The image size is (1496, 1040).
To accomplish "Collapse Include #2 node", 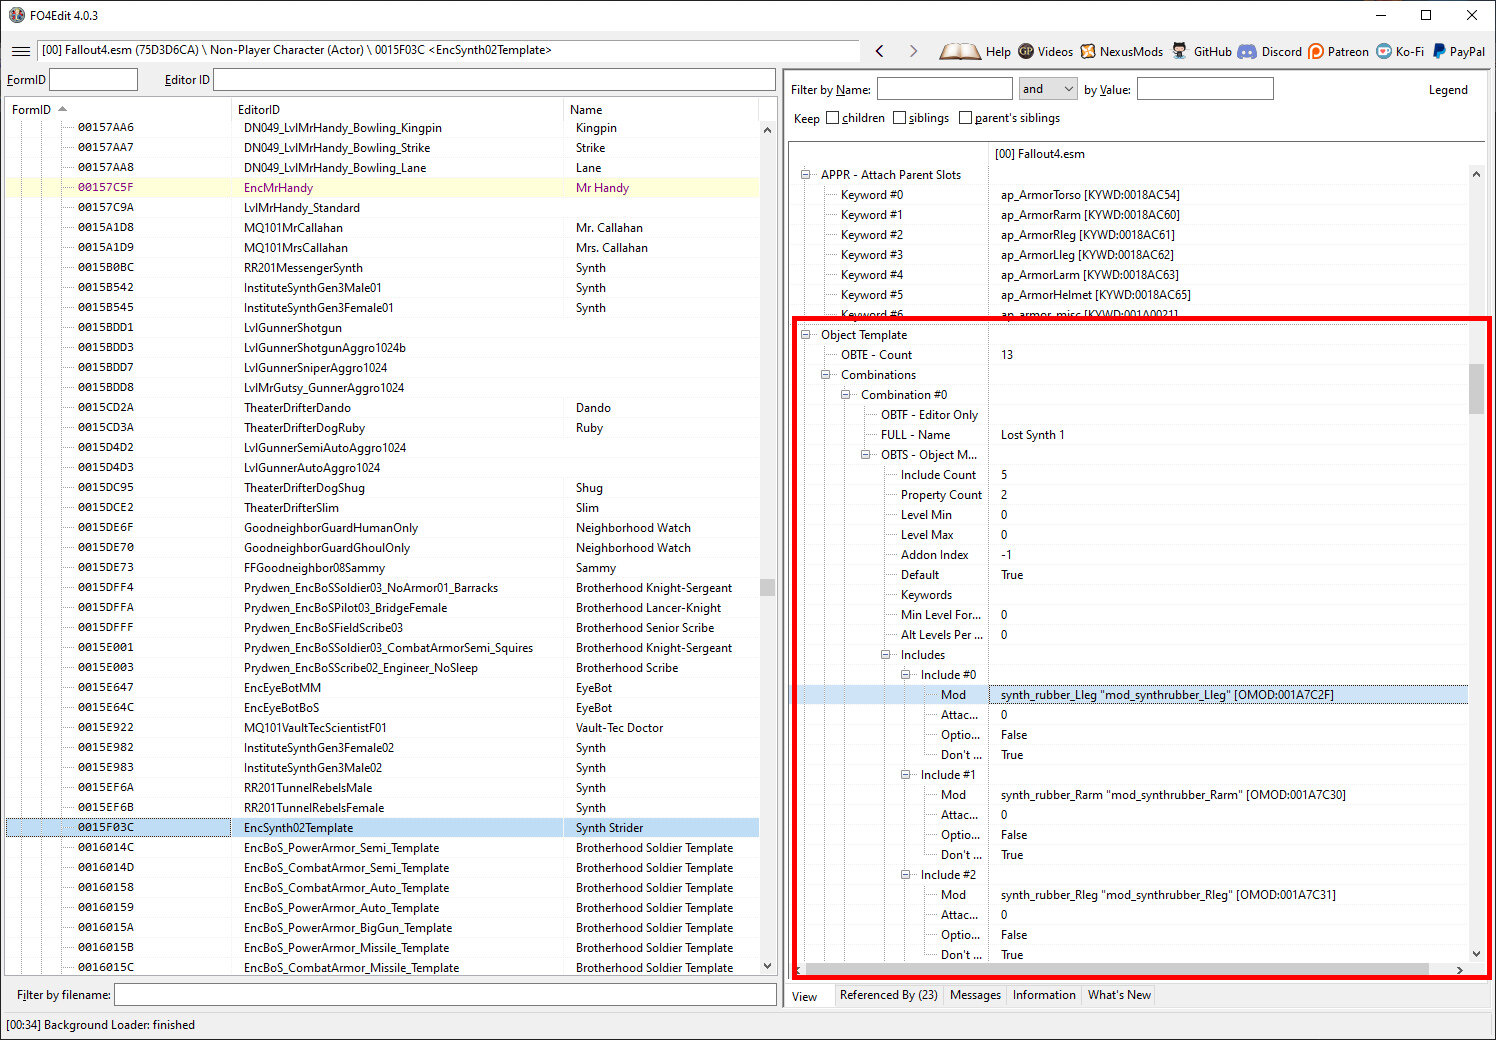I will [906, 875].
